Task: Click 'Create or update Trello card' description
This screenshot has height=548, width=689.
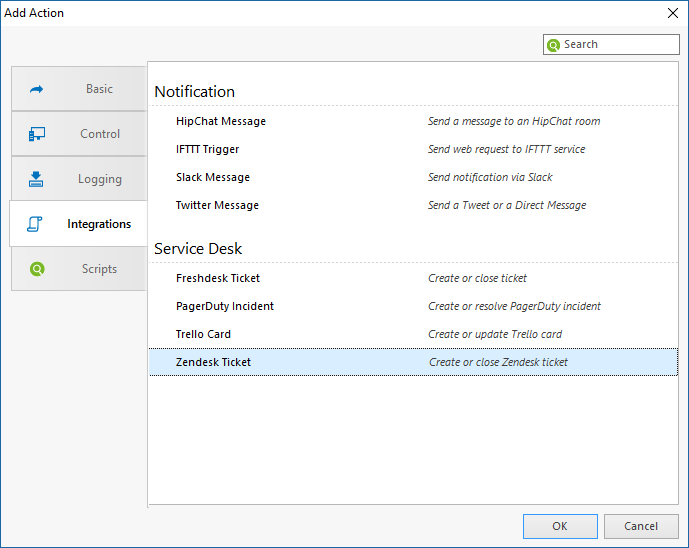Action: (495, 334)
